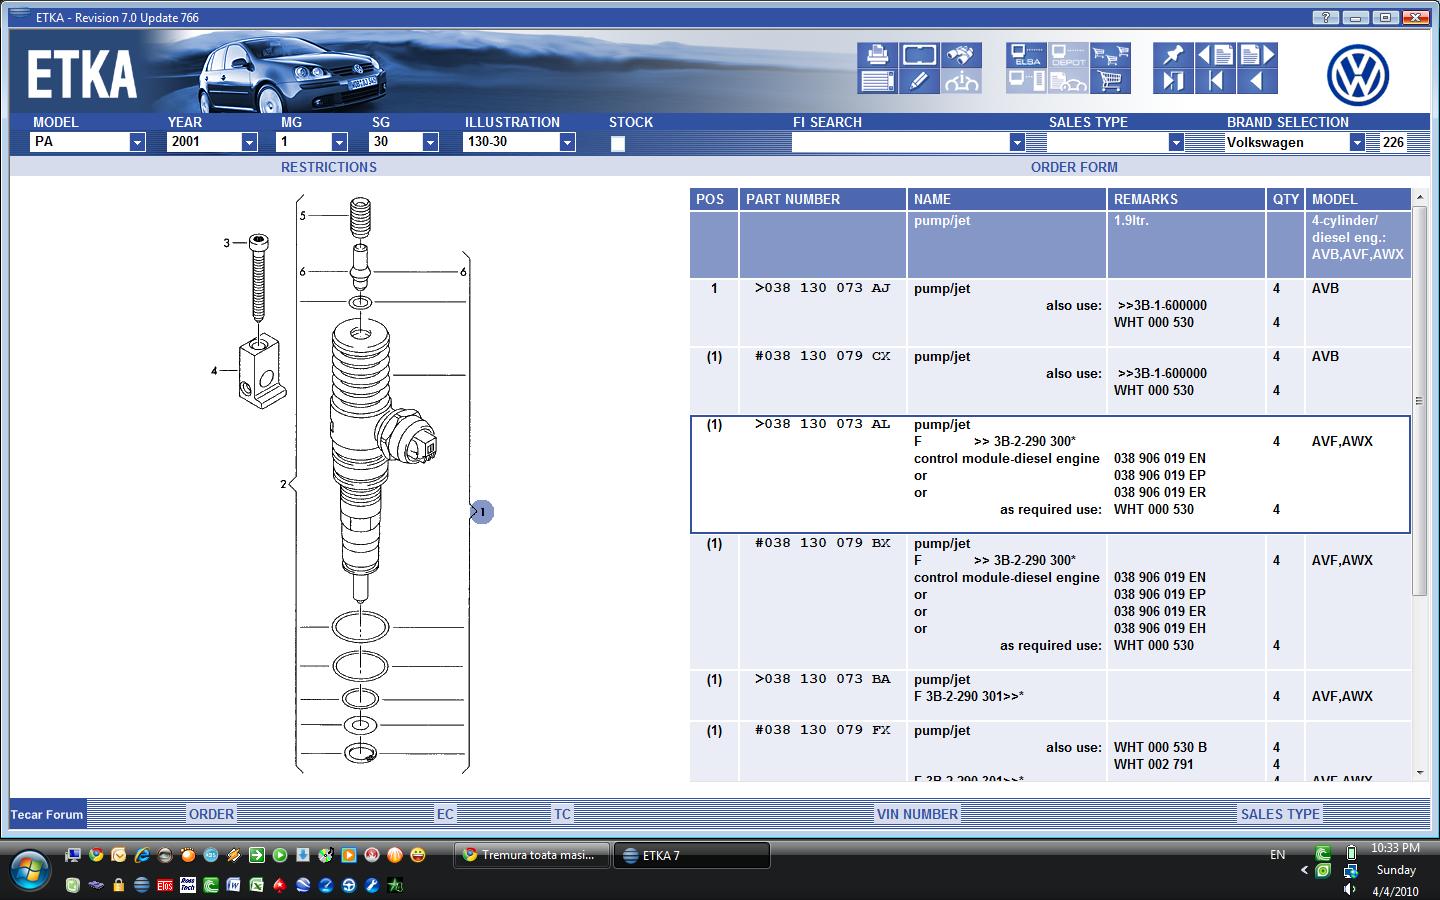Switch to the Tremura toata masi Chrome window
1440x900 pixels.
point(531,855)
